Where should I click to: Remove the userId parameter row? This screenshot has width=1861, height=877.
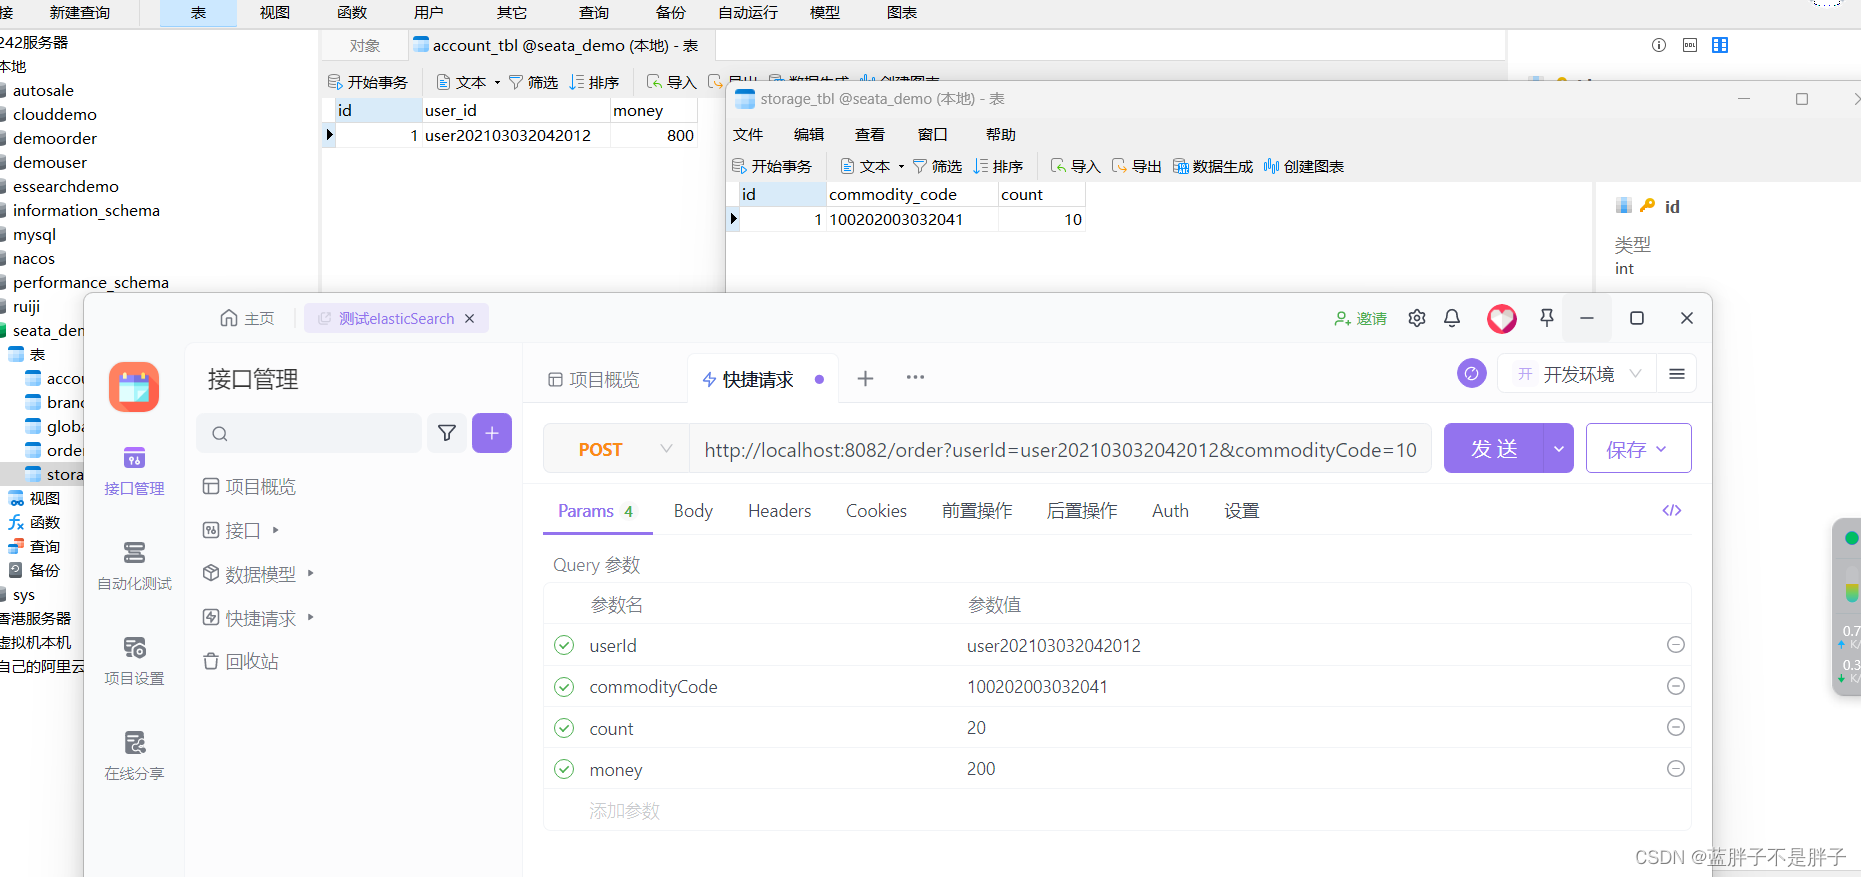coord(1676,645)
